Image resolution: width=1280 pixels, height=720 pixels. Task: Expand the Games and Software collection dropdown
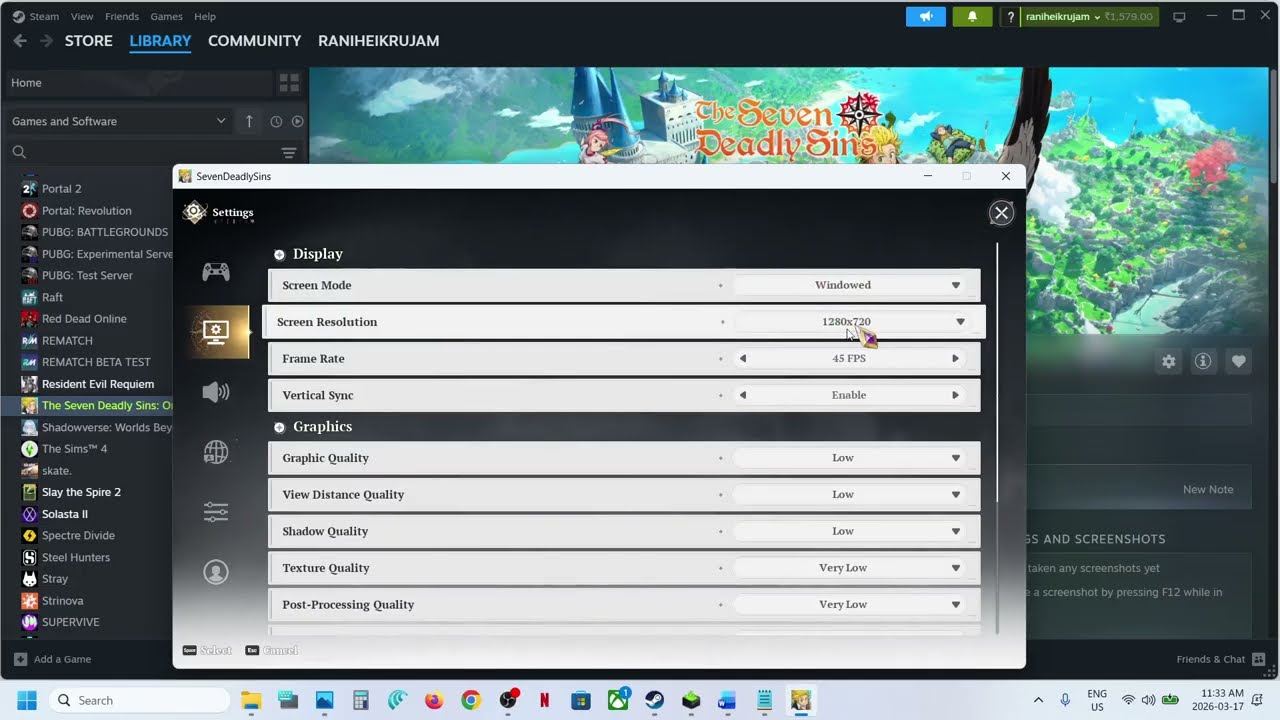click(x=119, y=121)
